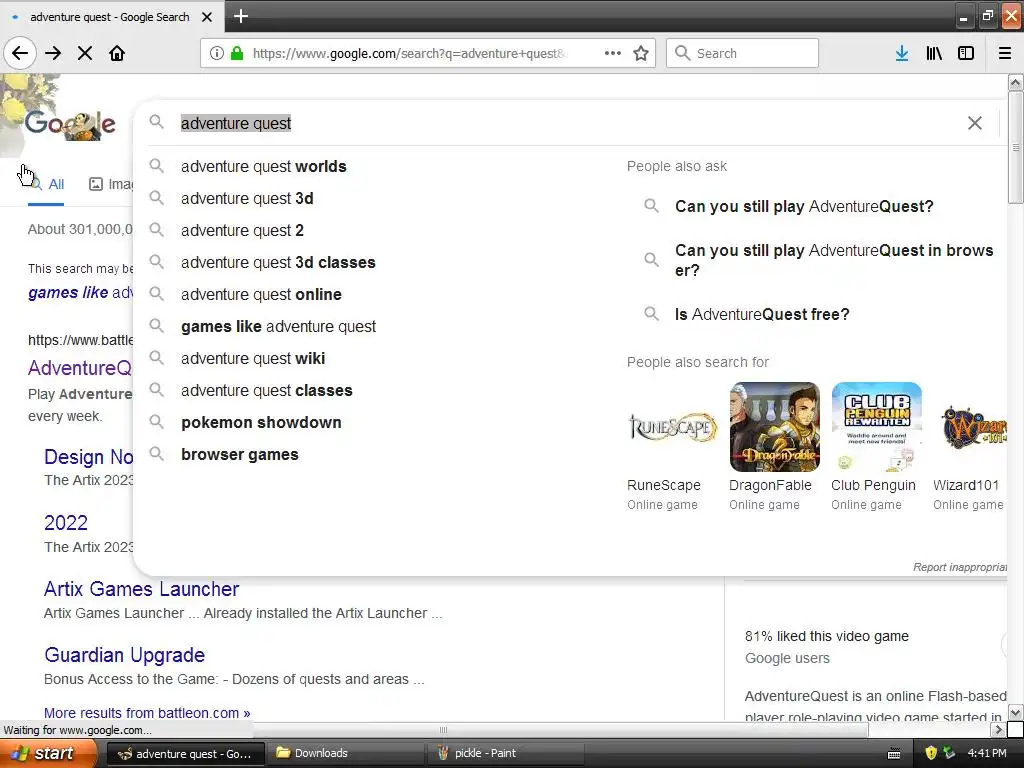Click the address bar URL
Screen dimensions: 1024x768
tap(410, 53)
